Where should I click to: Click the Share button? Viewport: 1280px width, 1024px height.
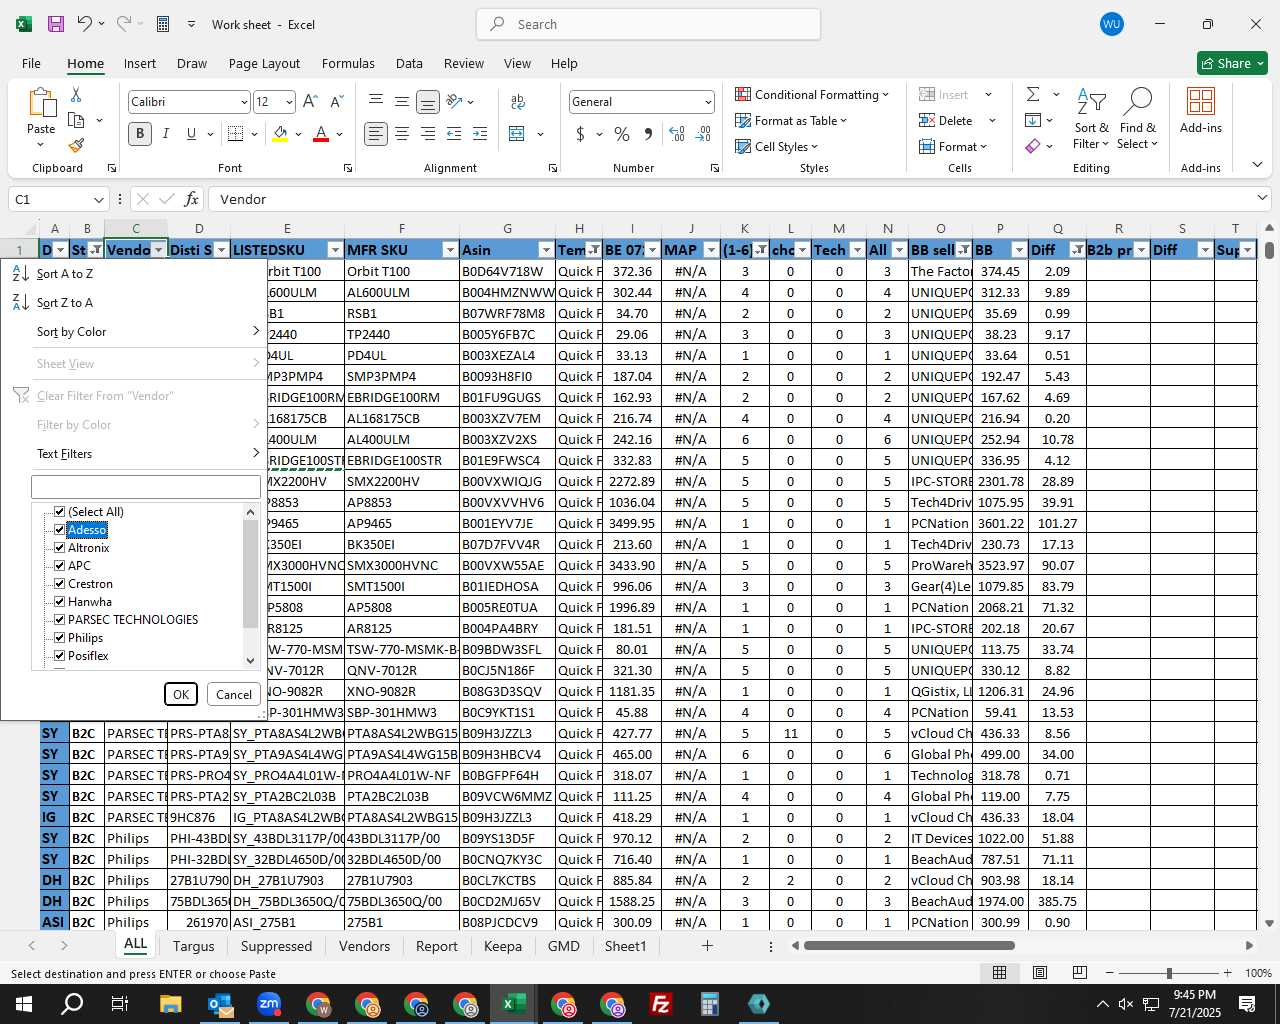(x=1233, y=63)
